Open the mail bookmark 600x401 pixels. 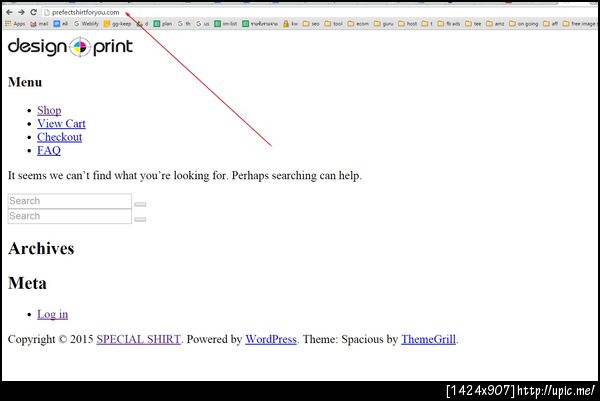39,24
